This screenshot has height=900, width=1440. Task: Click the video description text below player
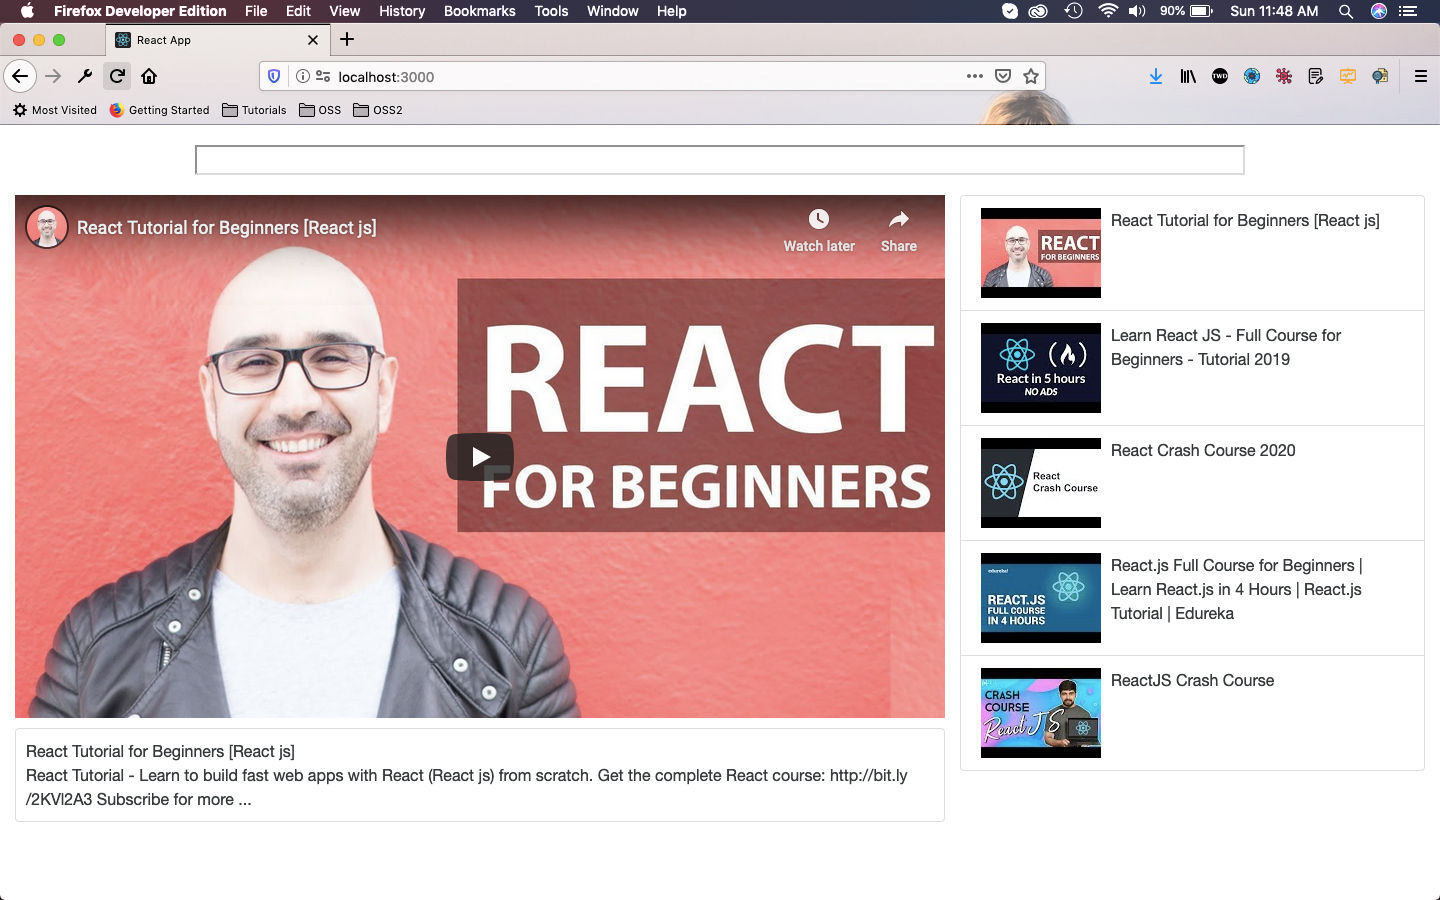tap(467, 788)
